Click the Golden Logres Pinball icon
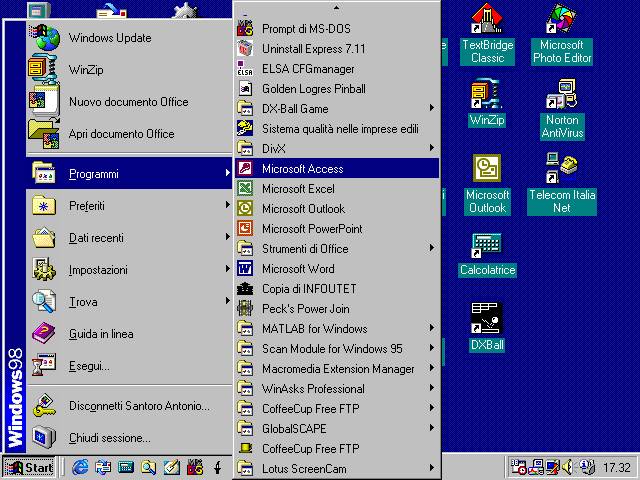Image resolution: width=640 pixels, height=480 pixels. pos(245,89)
